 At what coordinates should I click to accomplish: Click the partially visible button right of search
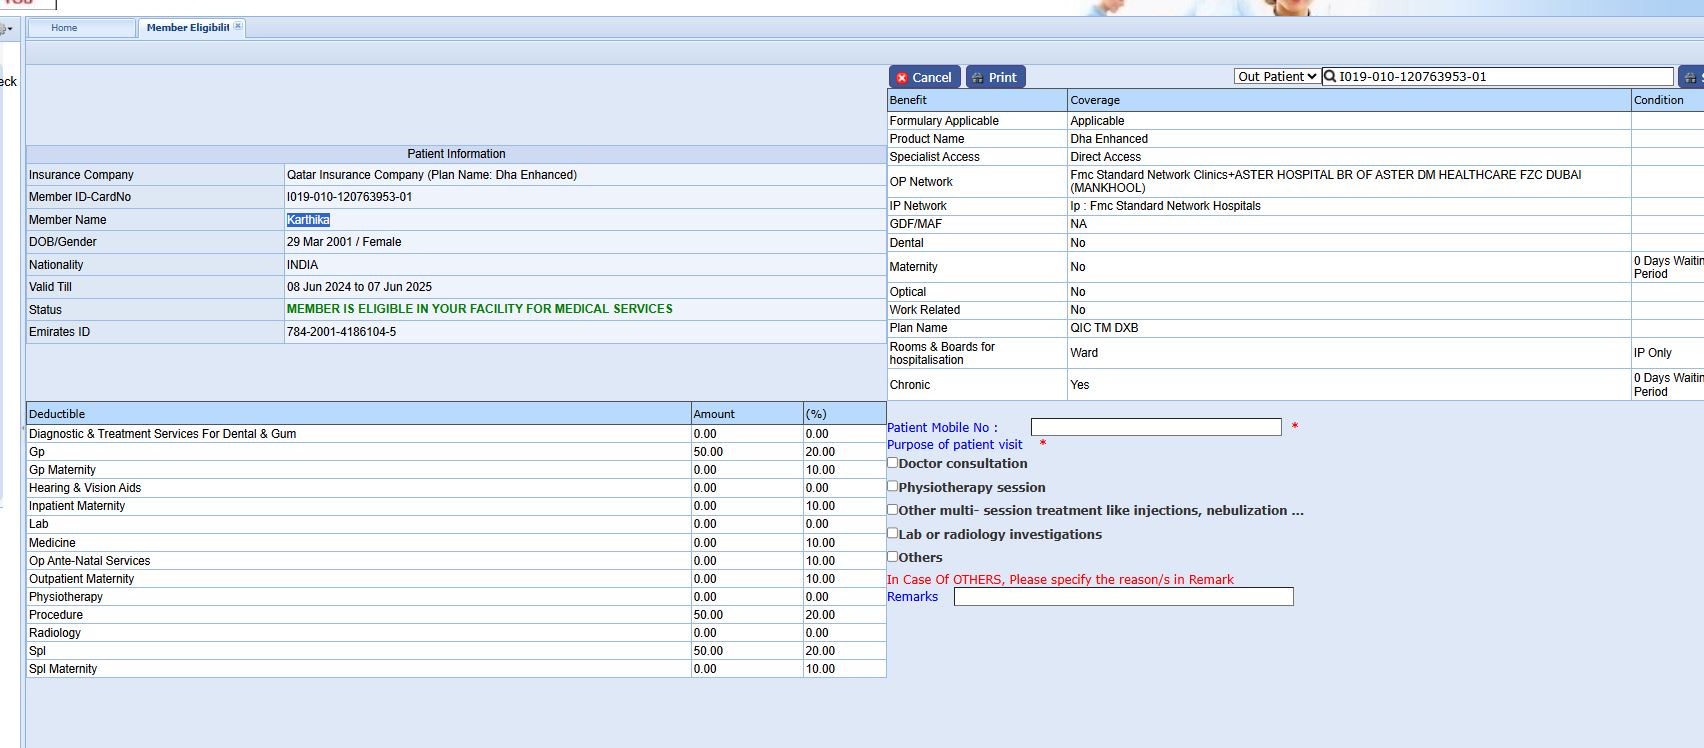pyautogui.click(x=1691, y=77)
